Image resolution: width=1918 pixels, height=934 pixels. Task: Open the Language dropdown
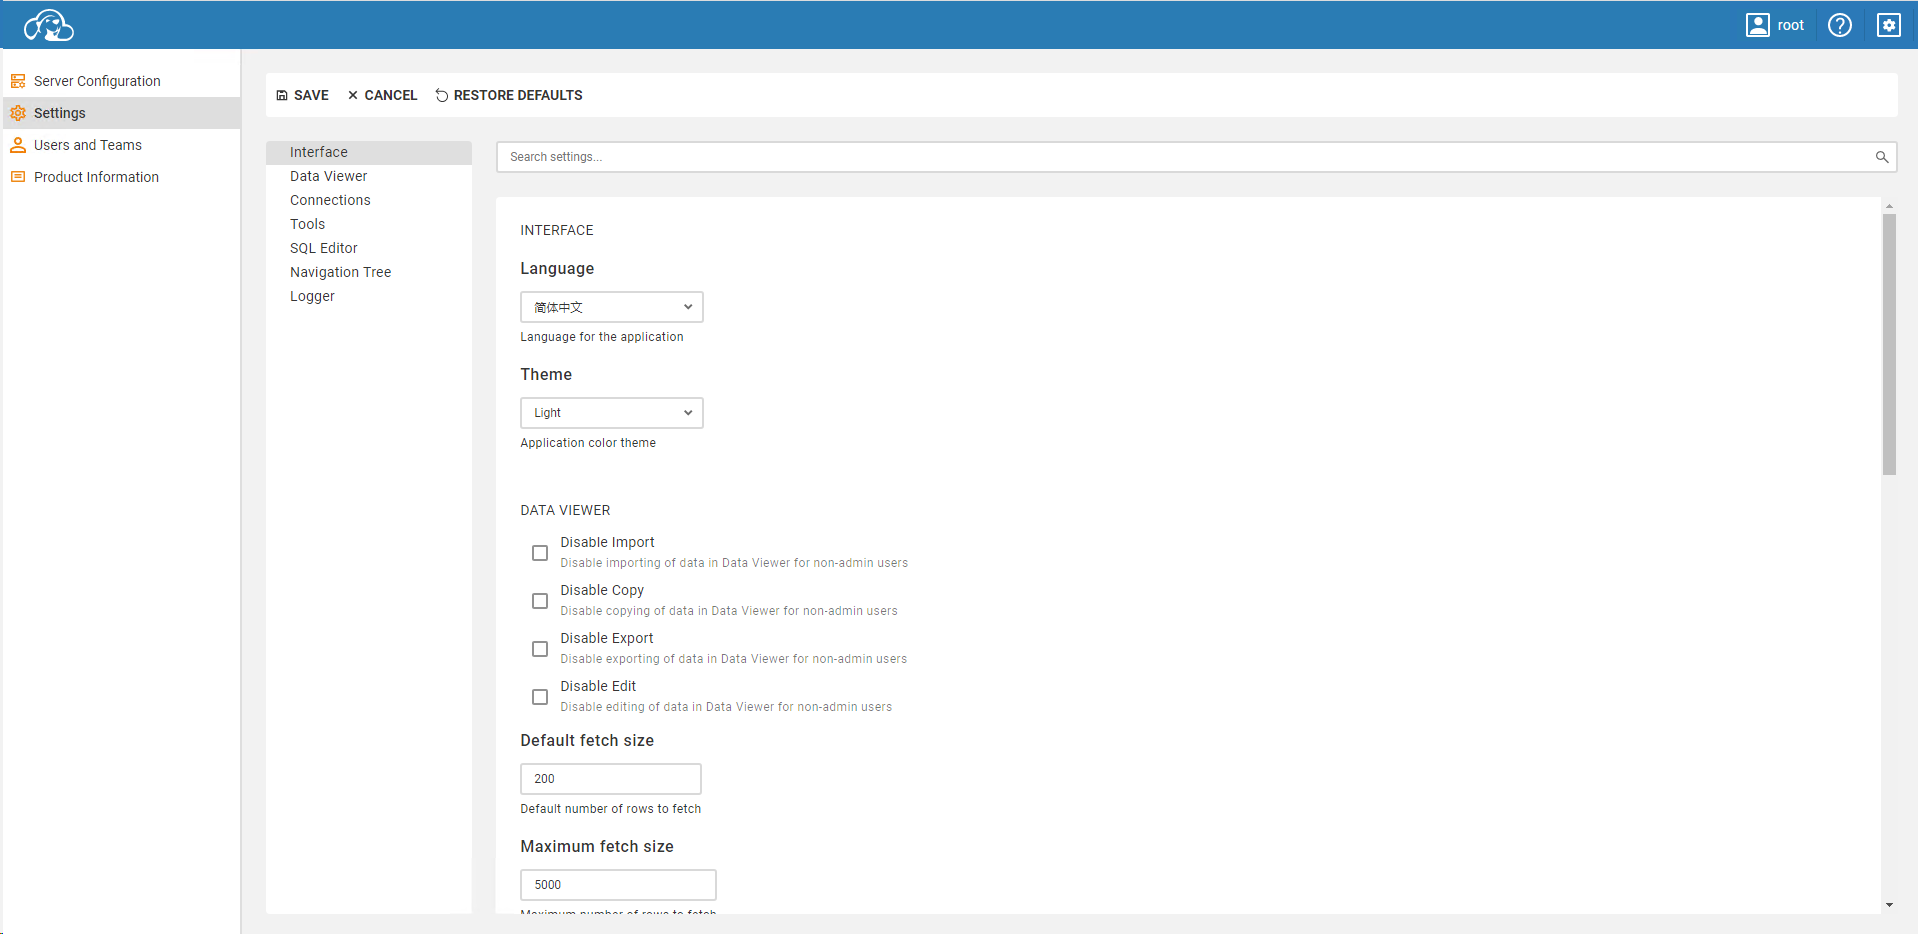click(612, 307)
